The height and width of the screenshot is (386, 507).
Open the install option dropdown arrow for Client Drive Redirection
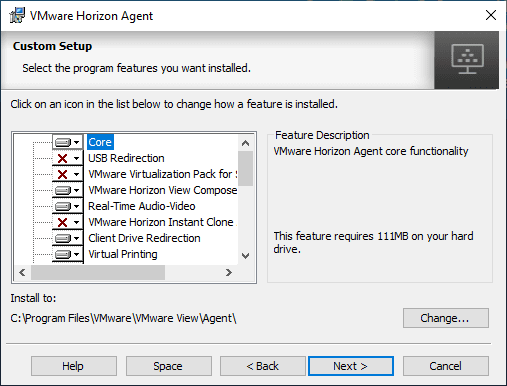77,238
